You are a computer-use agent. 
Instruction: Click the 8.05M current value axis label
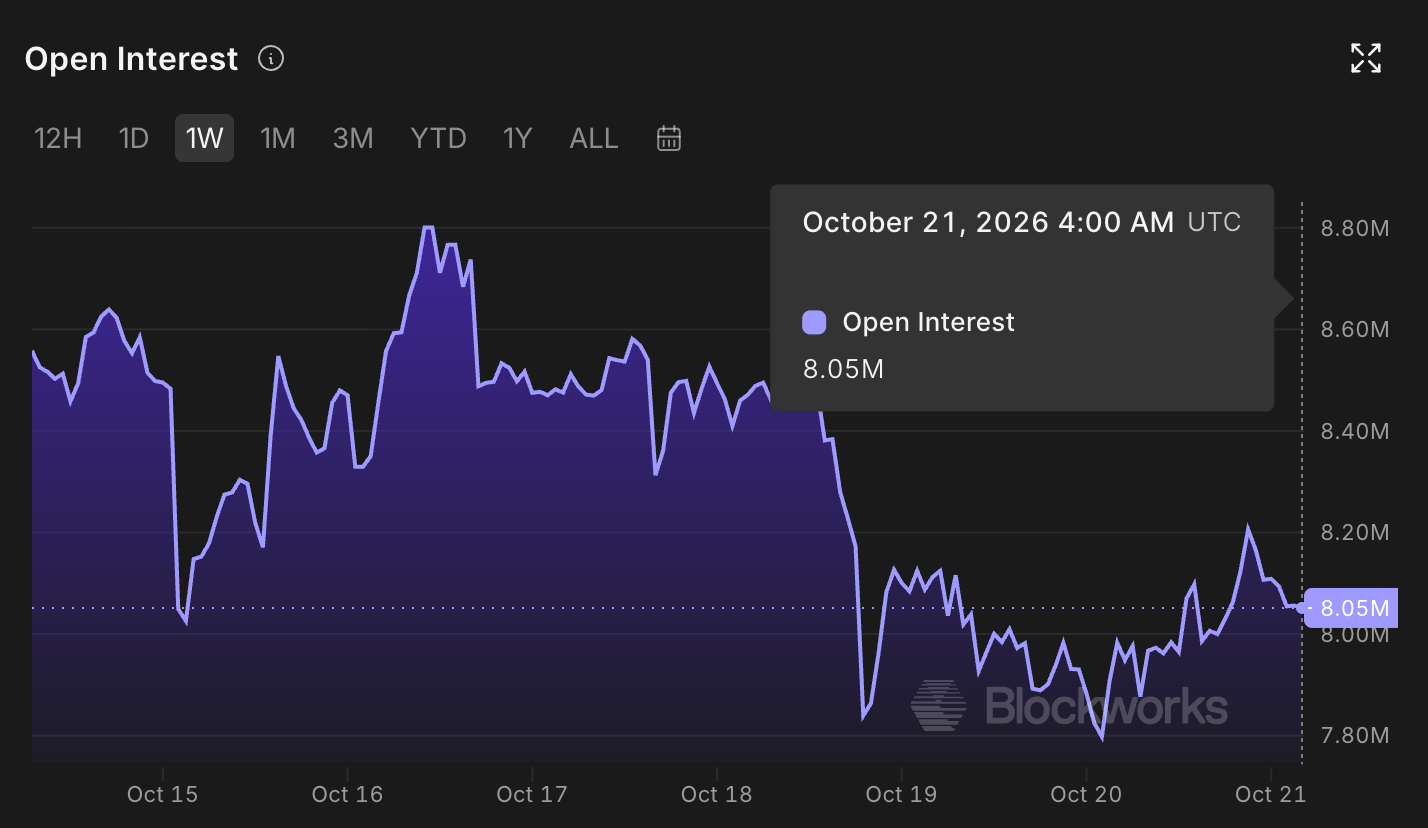point(1352,608)
